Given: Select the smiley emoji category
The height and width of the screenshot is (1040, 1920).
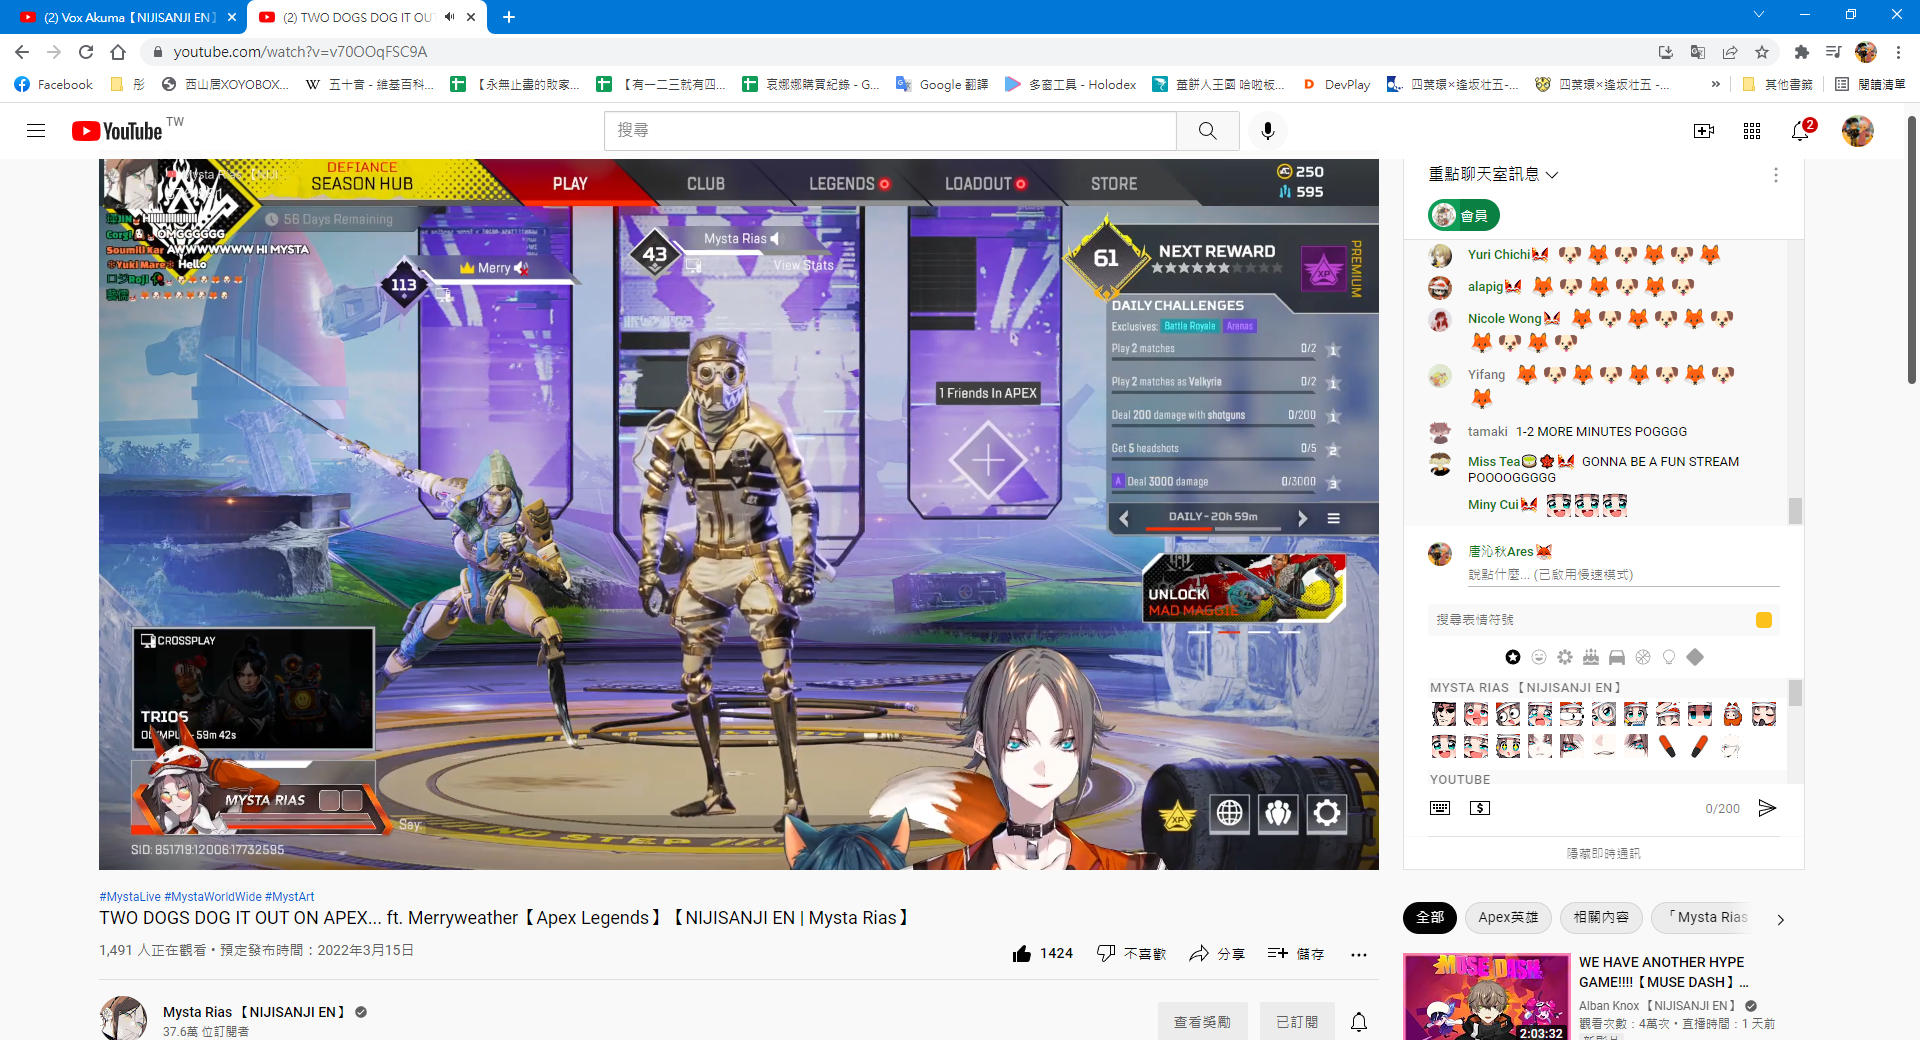Looking at the screenshot, I should 1539,657.
